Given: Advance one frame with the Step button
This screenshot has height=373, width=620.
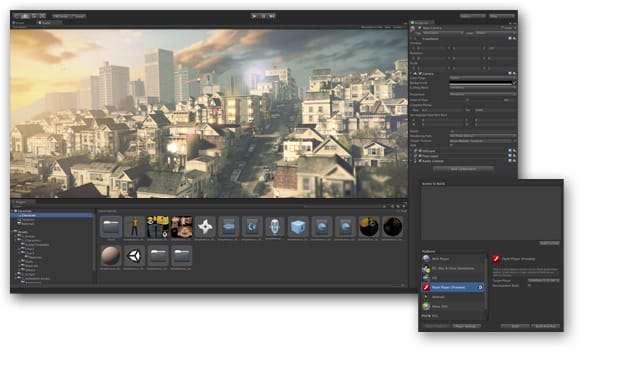Looking at the screenshot, I should pos(272,16).
